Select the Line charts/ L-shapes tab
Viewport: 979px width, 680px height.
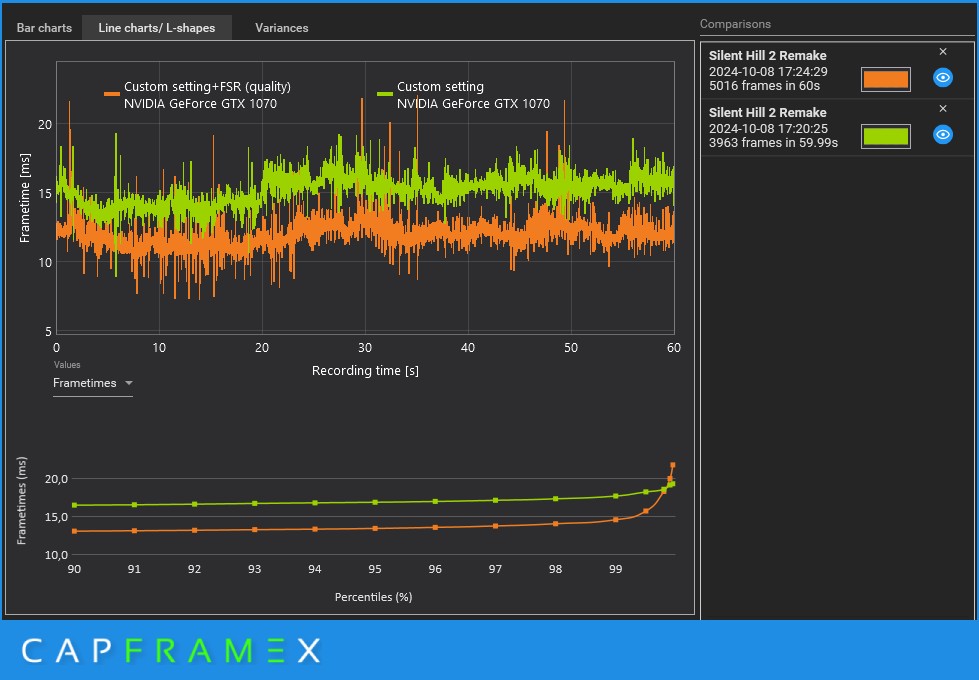pos(157,28)
